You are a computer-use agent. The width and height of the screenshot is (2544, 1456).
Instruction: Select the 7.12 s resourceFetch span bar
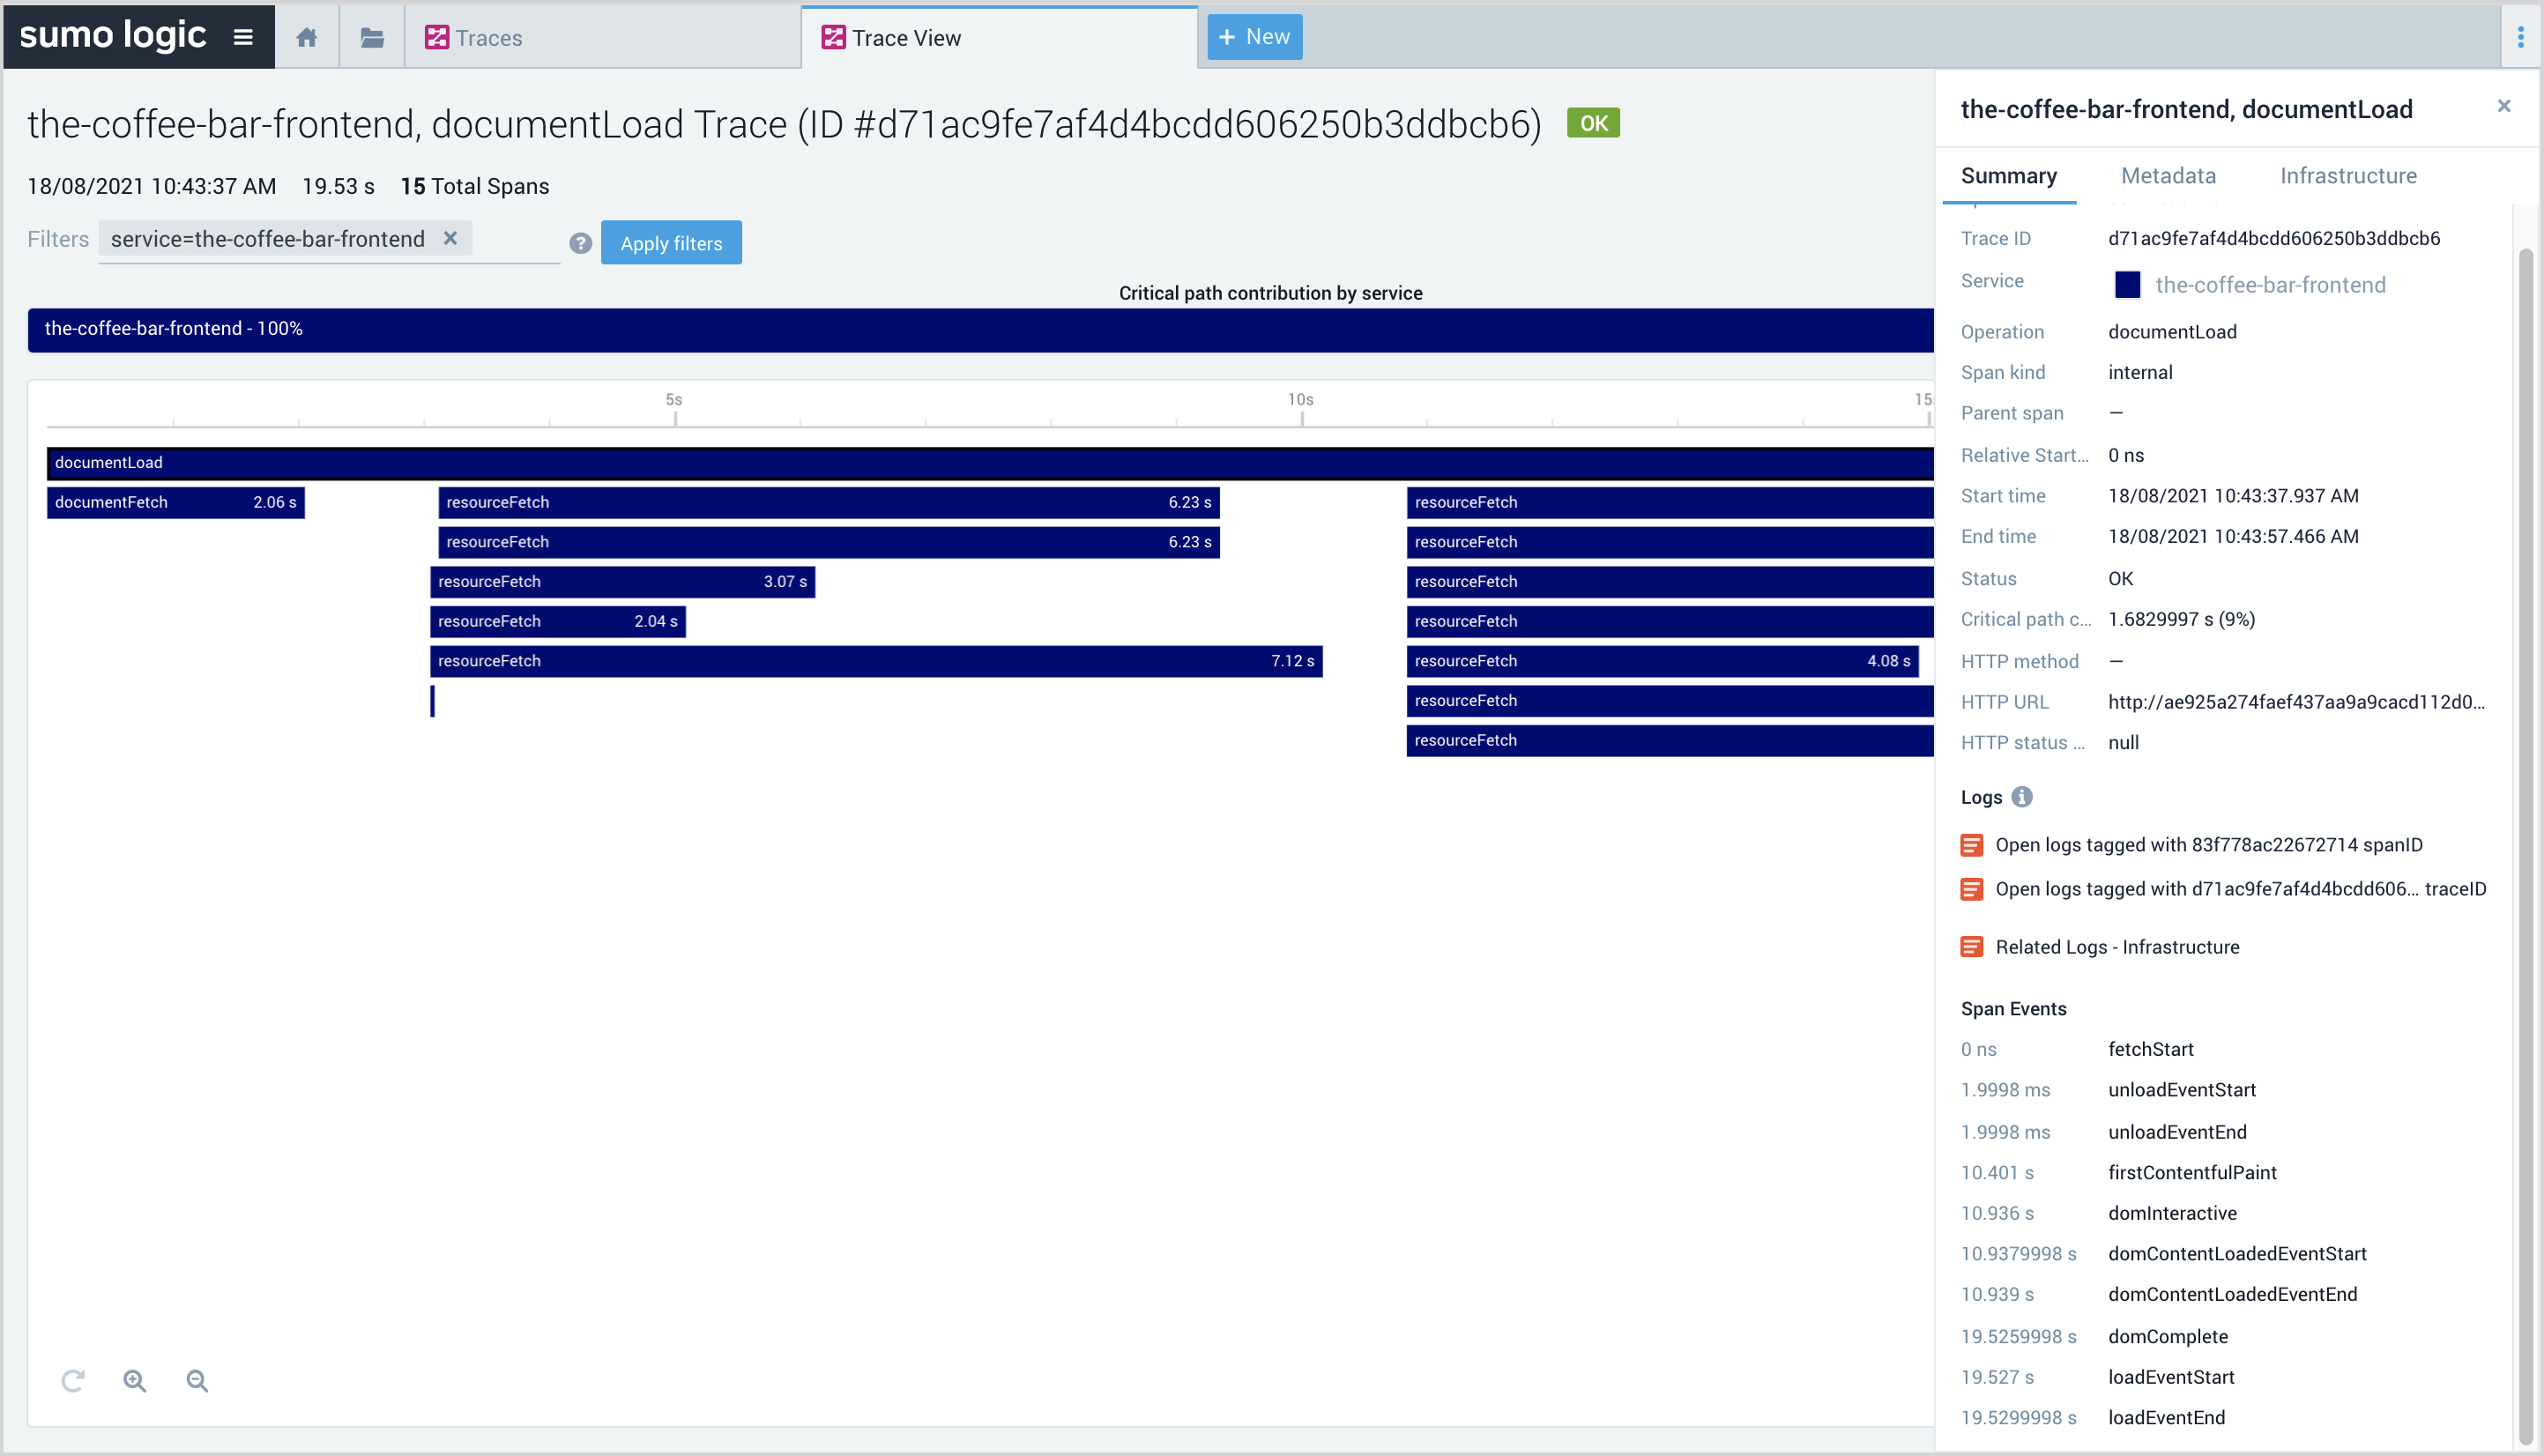tap(875, 661)
